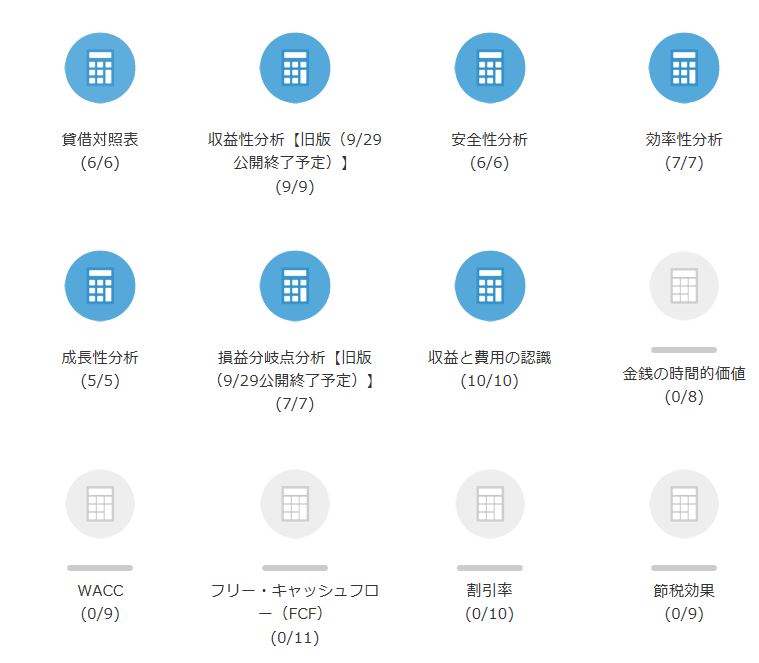The height and width of the screenshot is (663, 759).
Task: Select 収益と費用の認識 (10/10) label
Action: point(490,369)
